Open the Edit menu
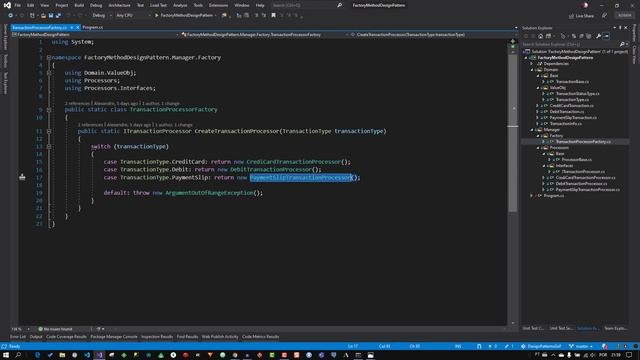The height and width of the screenshot is (360, 640). 31,5
